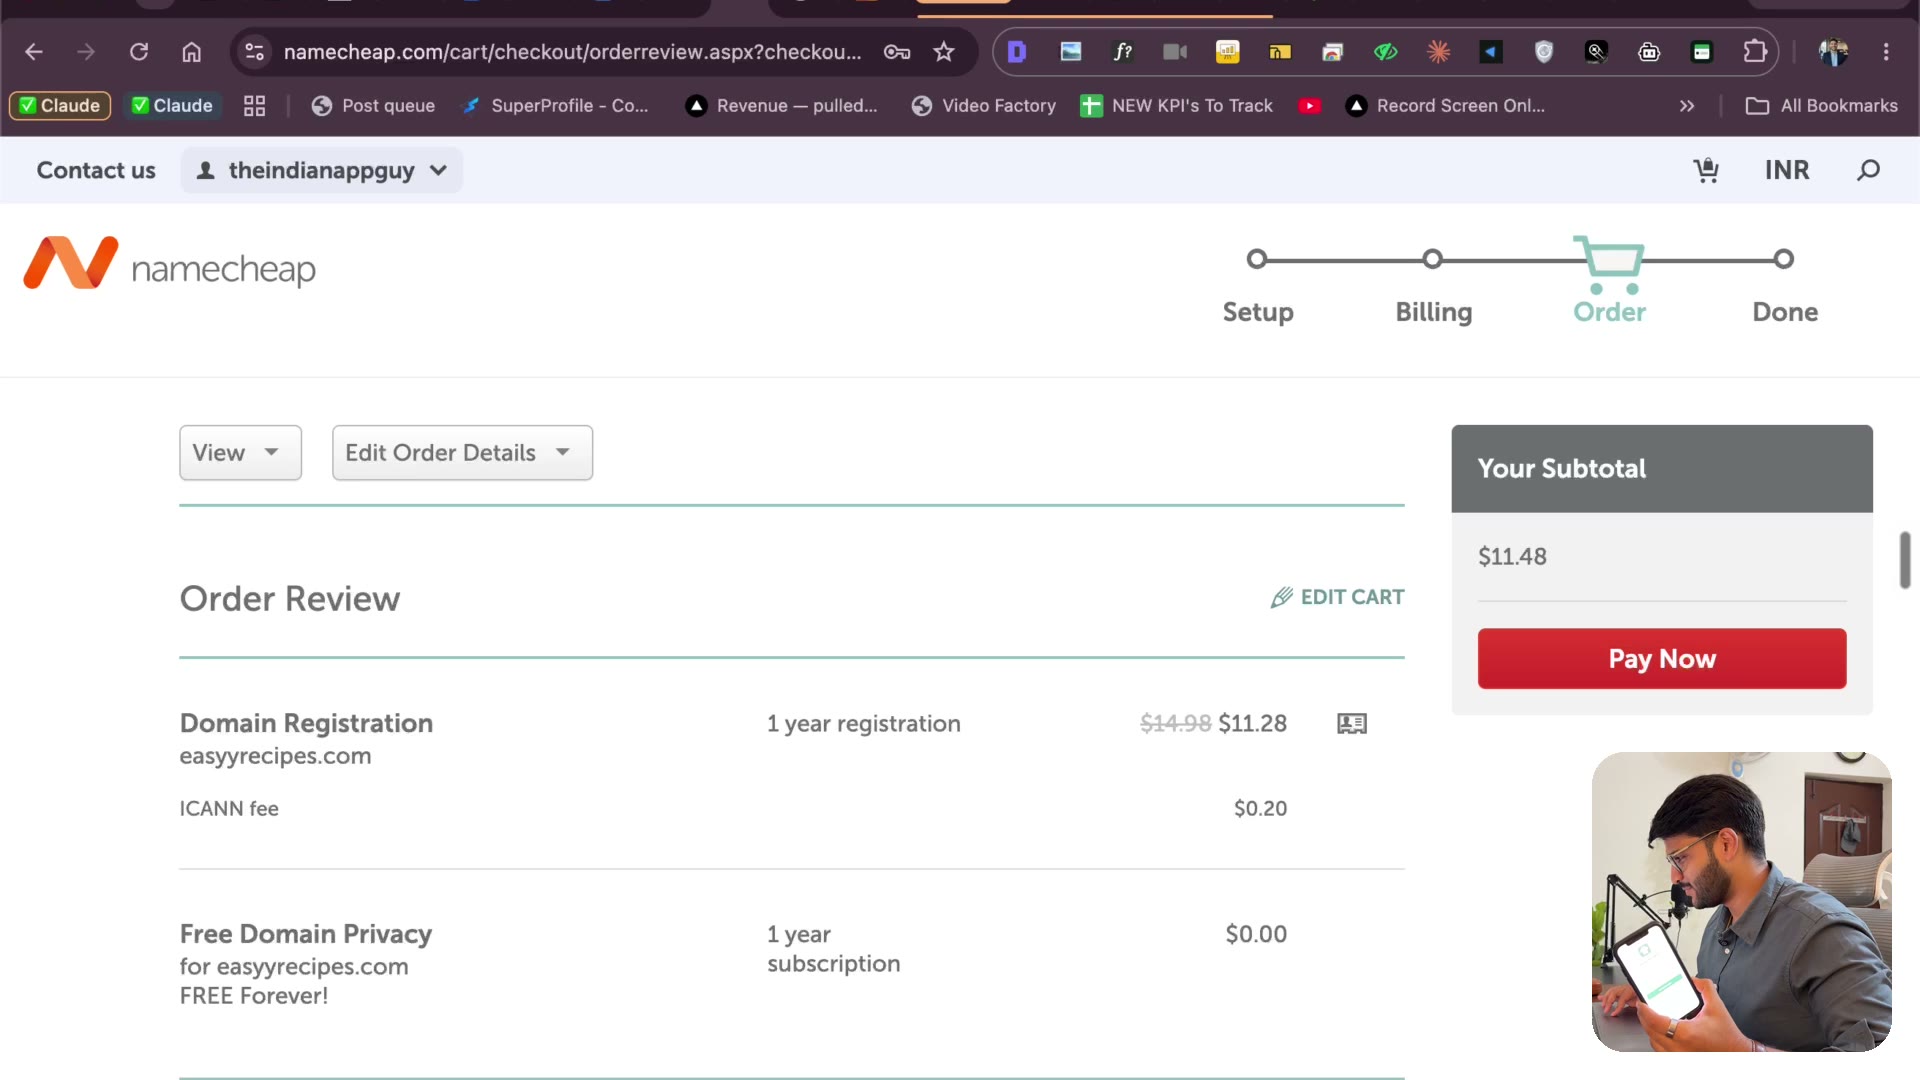This screenshot has height=1080, width=1920.
Task: Click the Namecheap logo
Action: 170,264
